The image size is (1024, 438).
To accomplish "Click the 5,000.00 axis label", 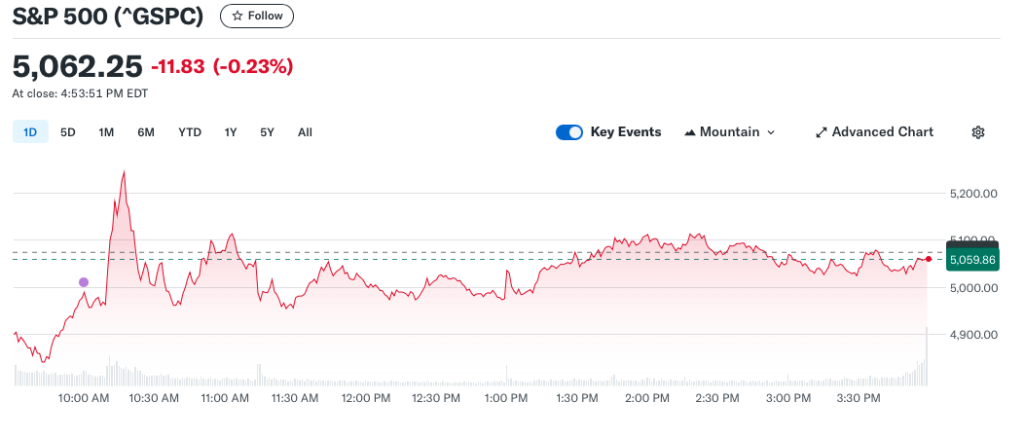I will pos(974,288).
